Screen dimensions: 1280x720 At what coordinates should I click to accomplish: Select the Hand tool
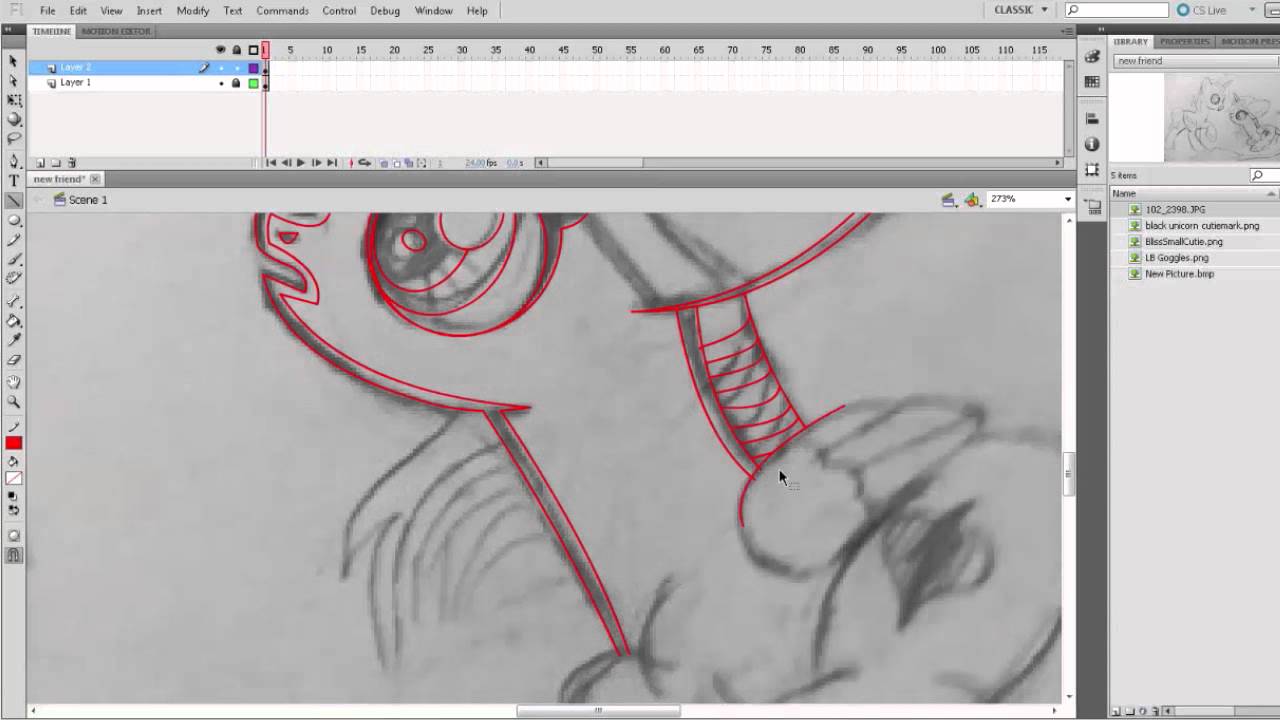coord(14,382)
